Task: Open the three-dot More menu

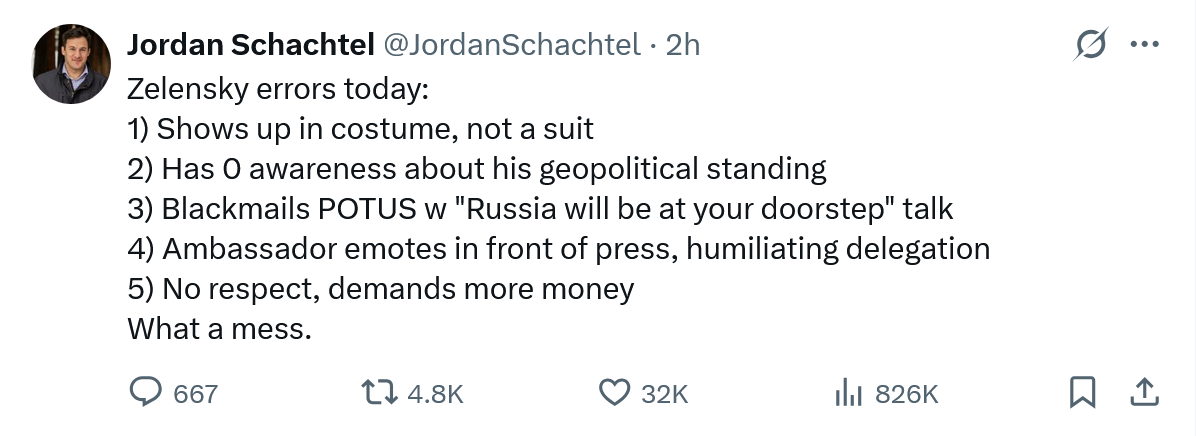Action: point(1141,45)
